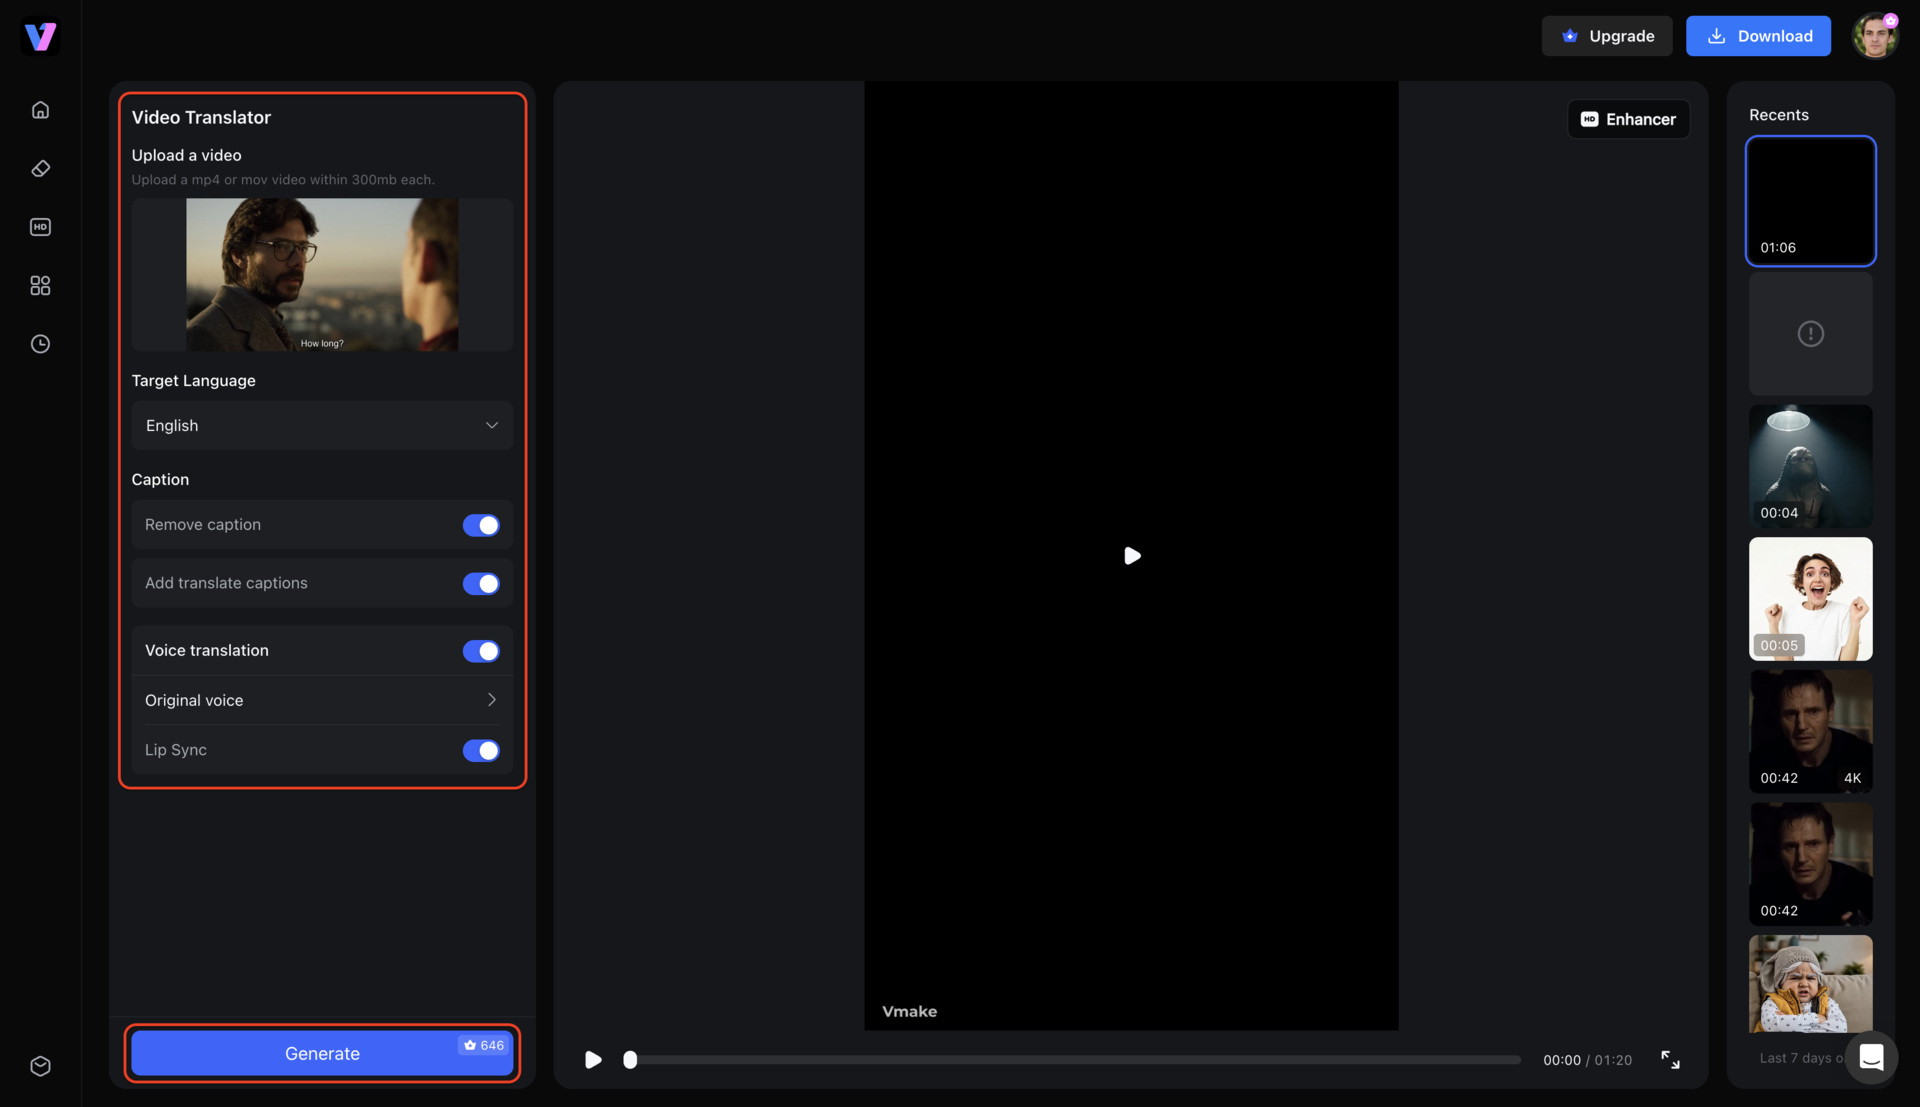1920x1107 pixels.
Task: Click the Generate button
Action: [x=322, y=1053]
